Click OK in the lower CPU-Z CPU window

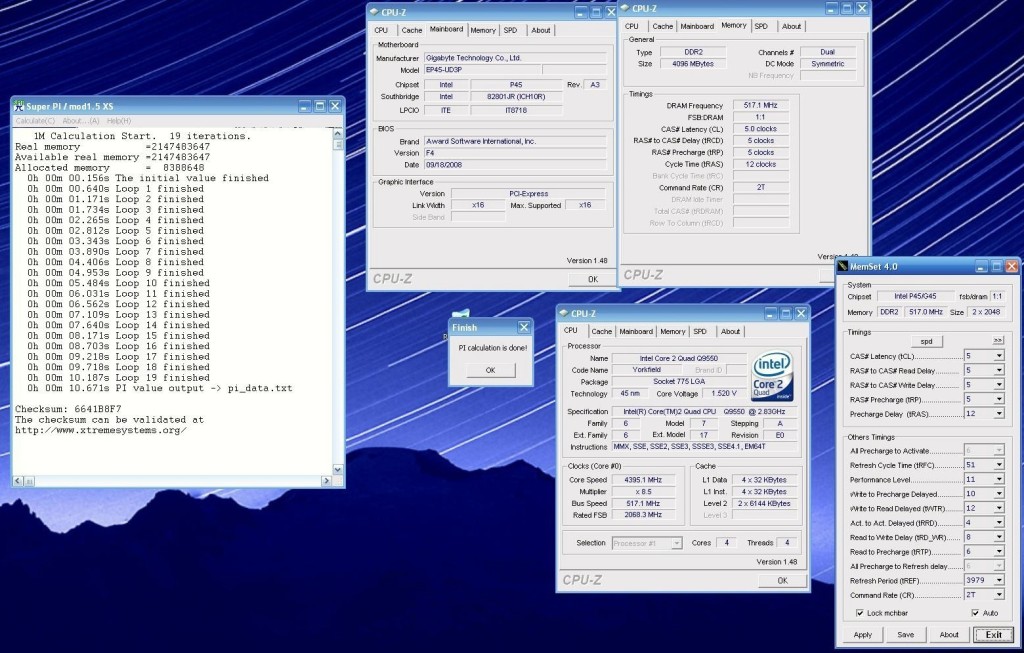782,581
